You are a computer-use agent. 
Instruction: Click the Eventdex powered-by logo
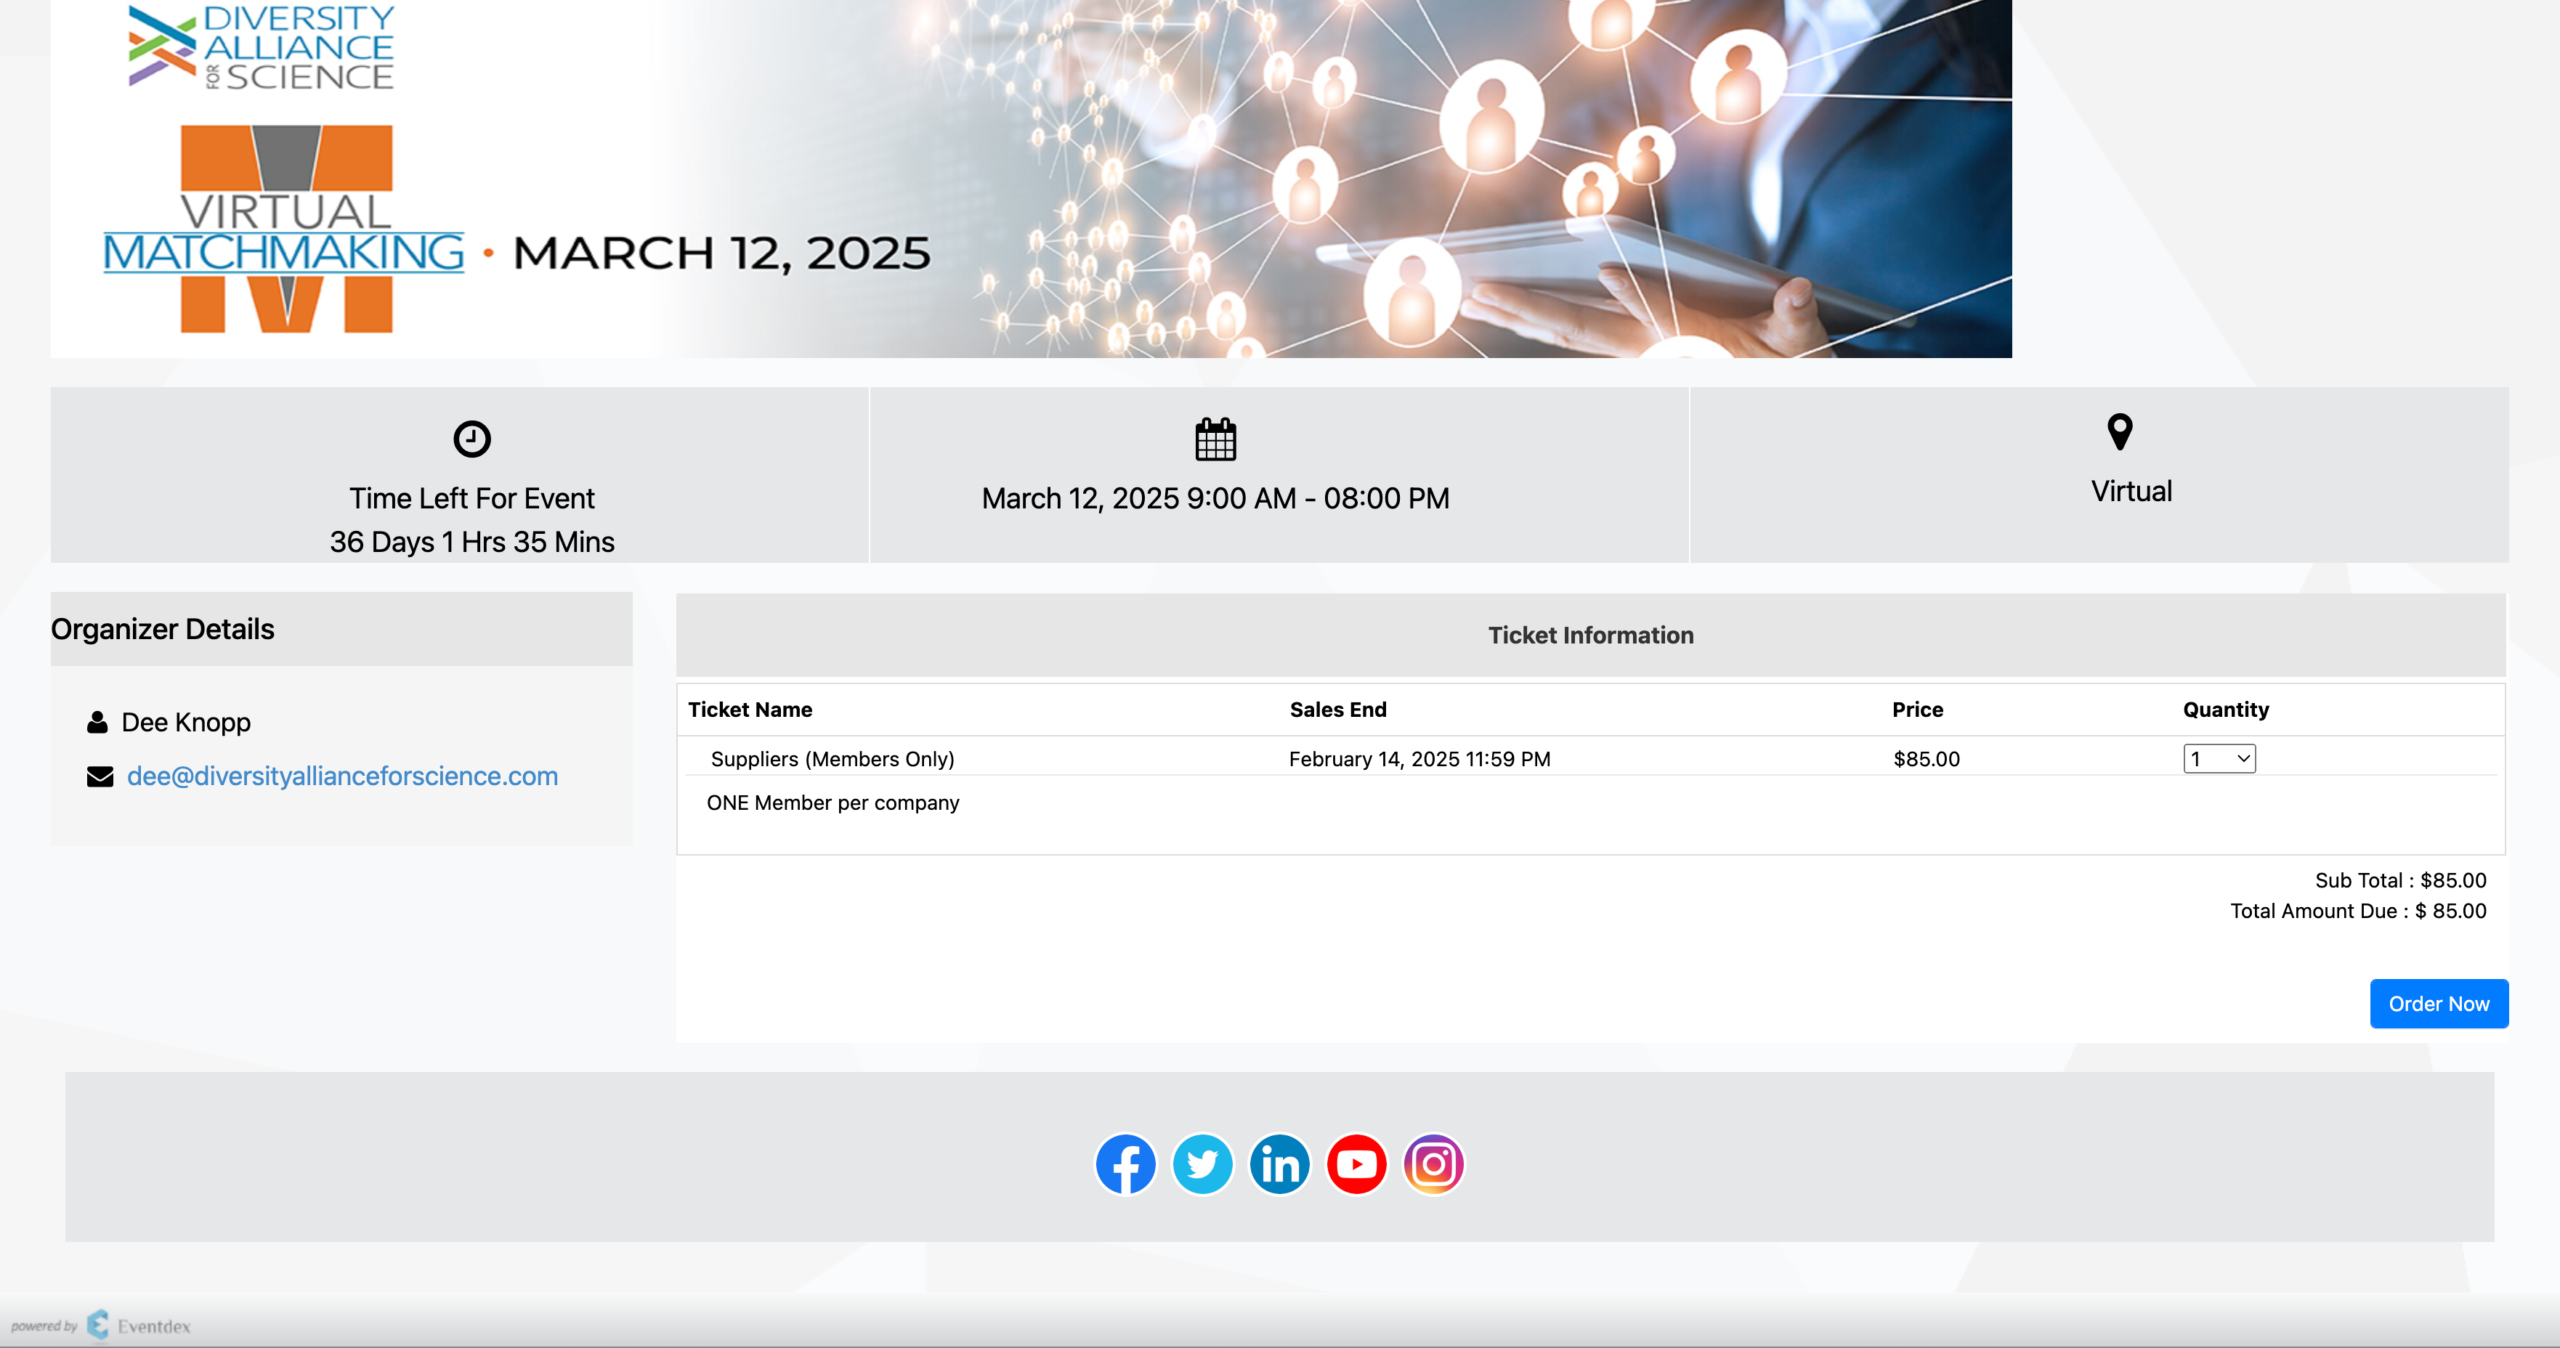click(x=100, y=1325)
